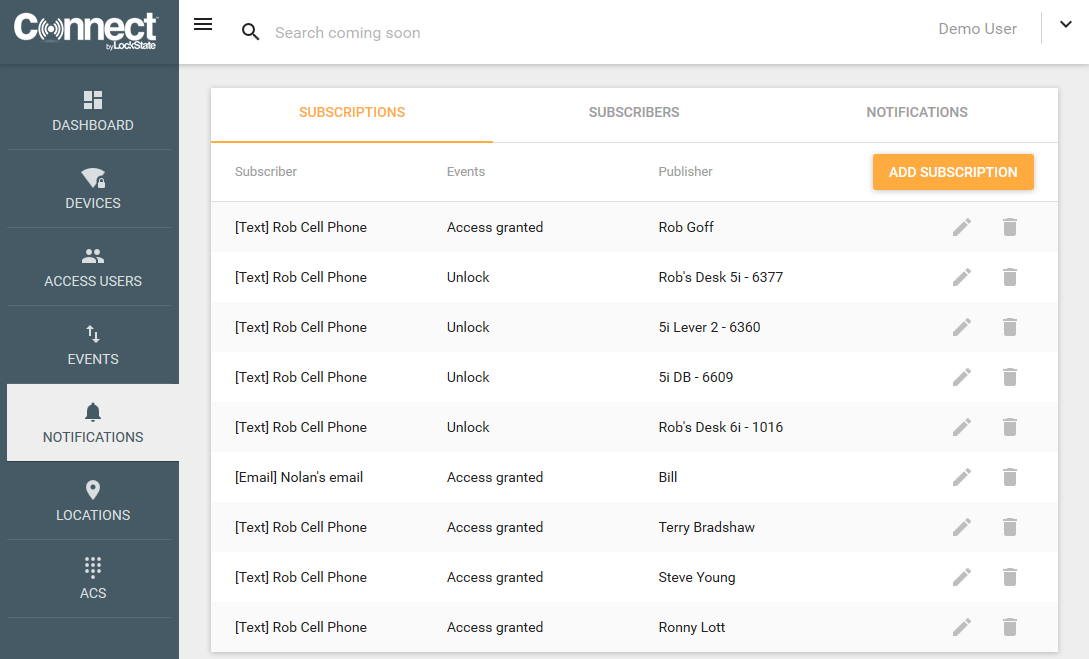This screenshot has height=659, width=1089.
Task: Click the Subscriber column header
Action: coord(266,172)
